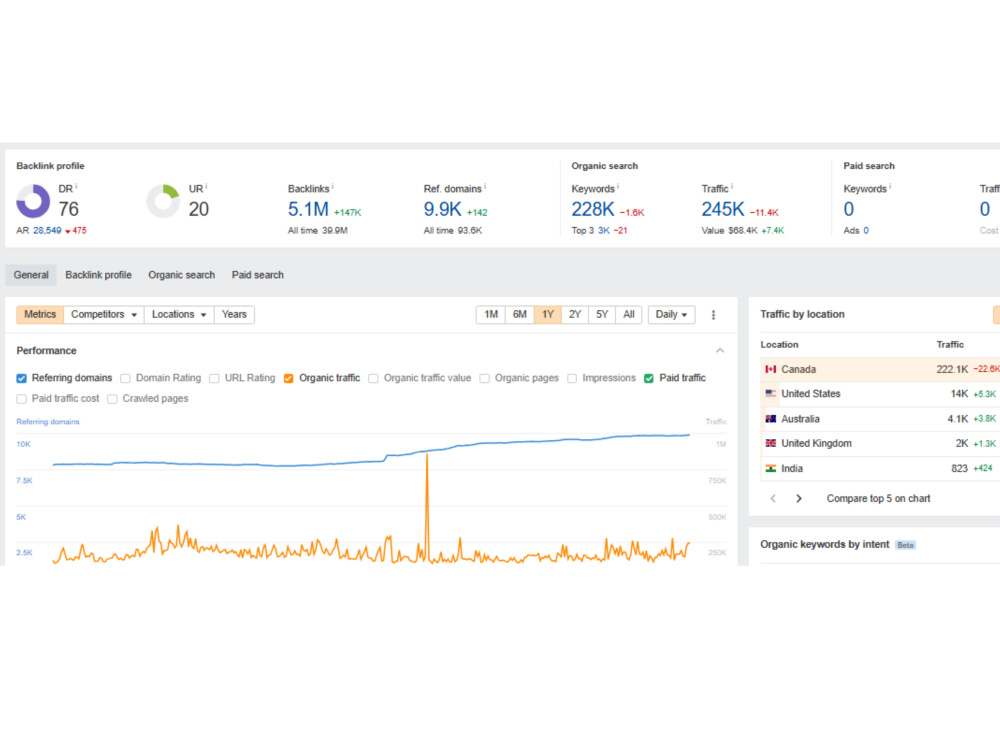
Task: Switch to the Organic search tab
Action: (x=182, y=275)
